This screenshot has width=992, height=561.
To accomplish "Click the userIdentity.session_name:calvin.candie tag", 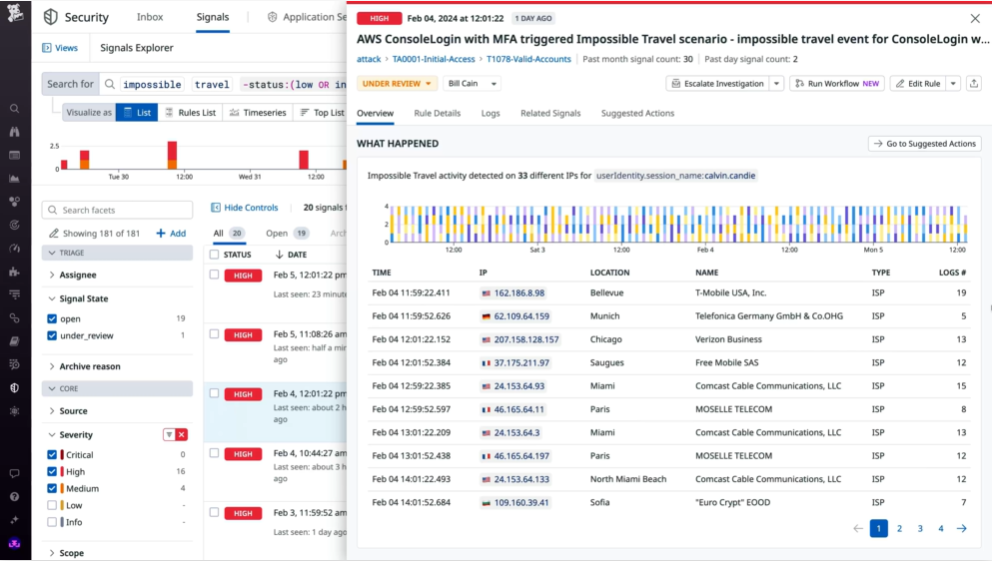I will coord(676,176).
